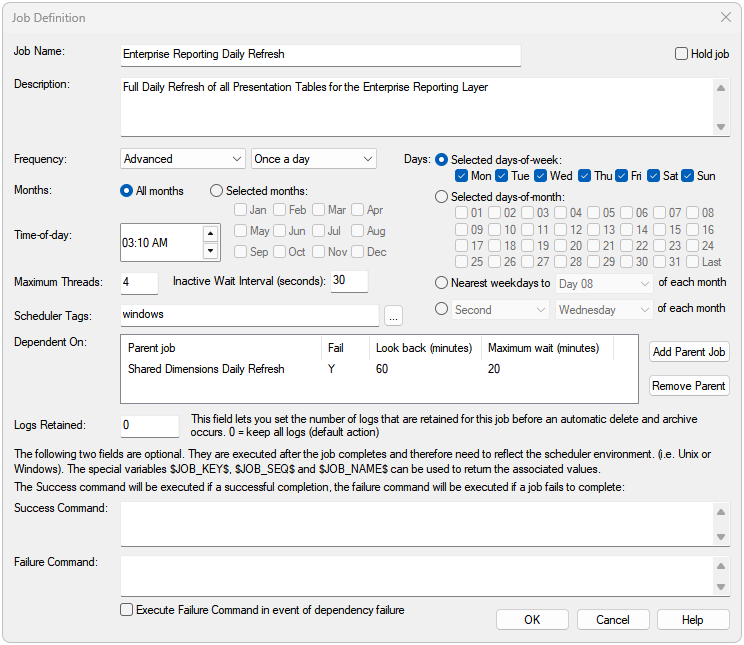
Task: Toggle Execute Failure Command on dependency failure
Action: click(x=127, y=609)
